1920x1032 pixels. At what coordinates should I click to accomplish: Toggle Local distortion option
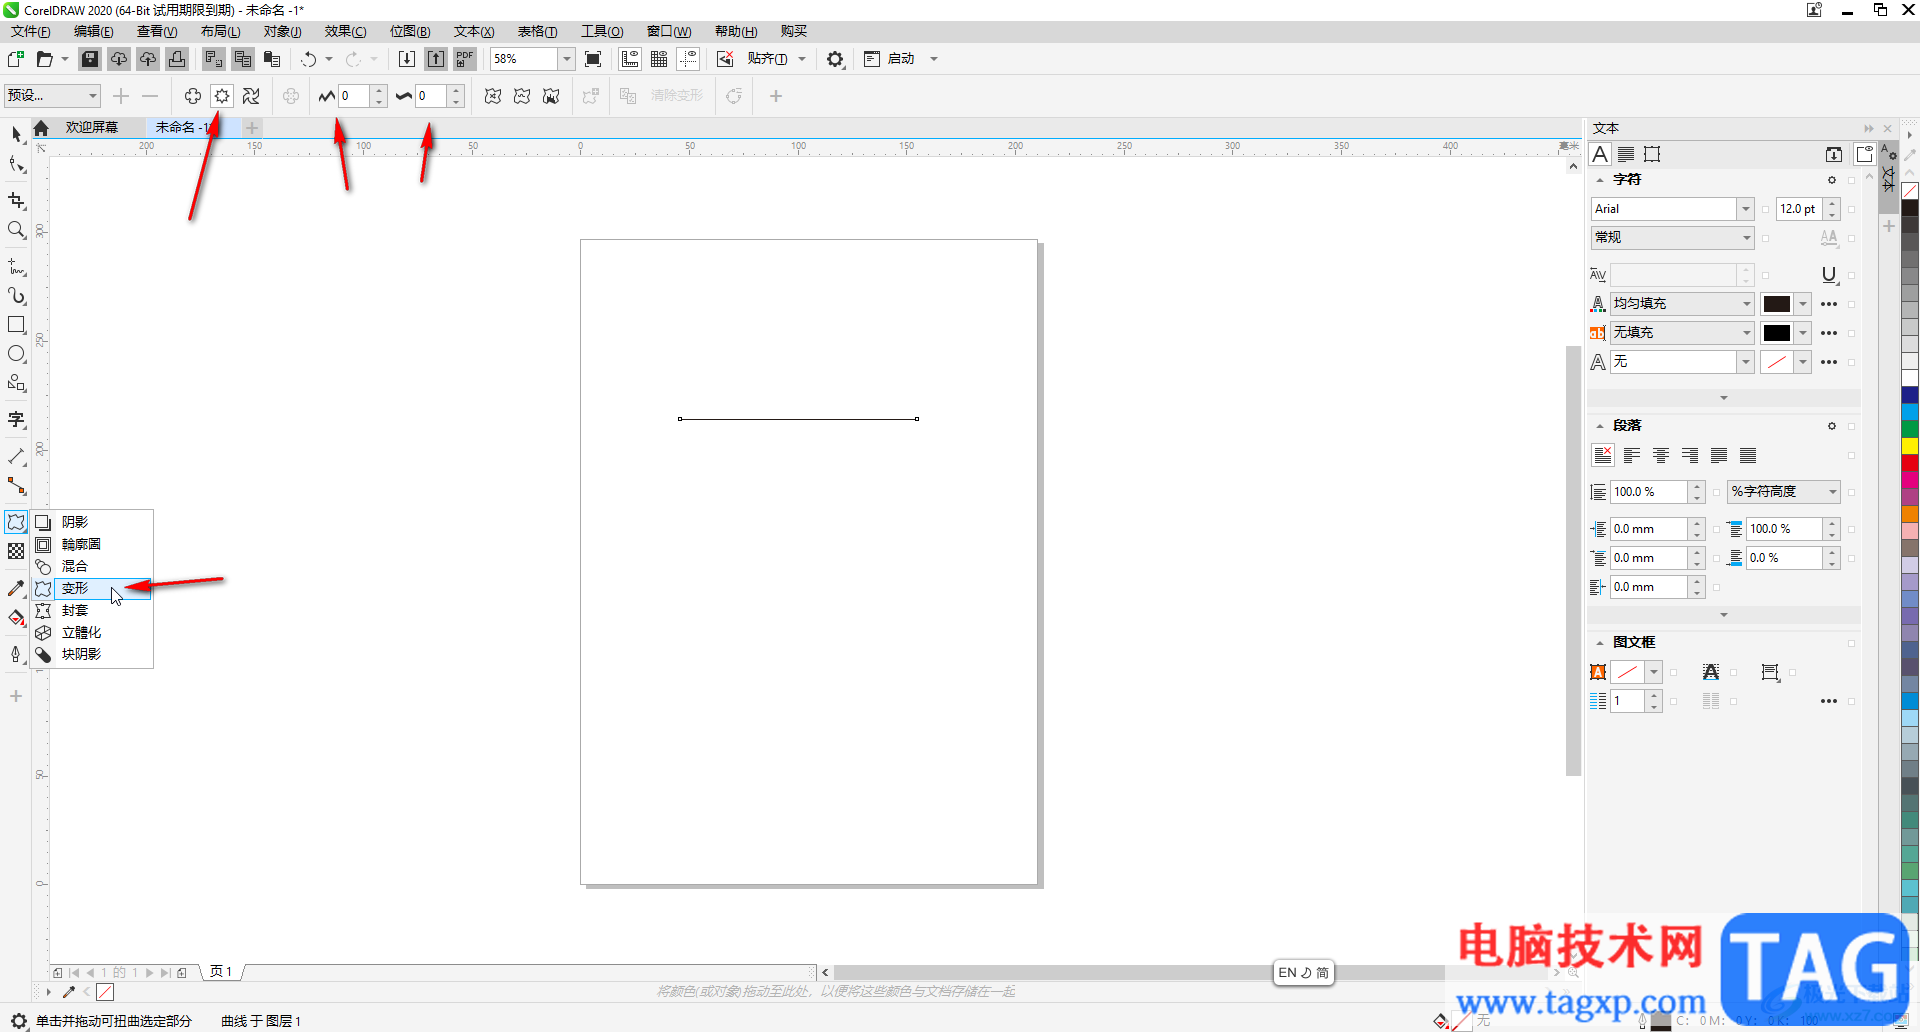551,96
